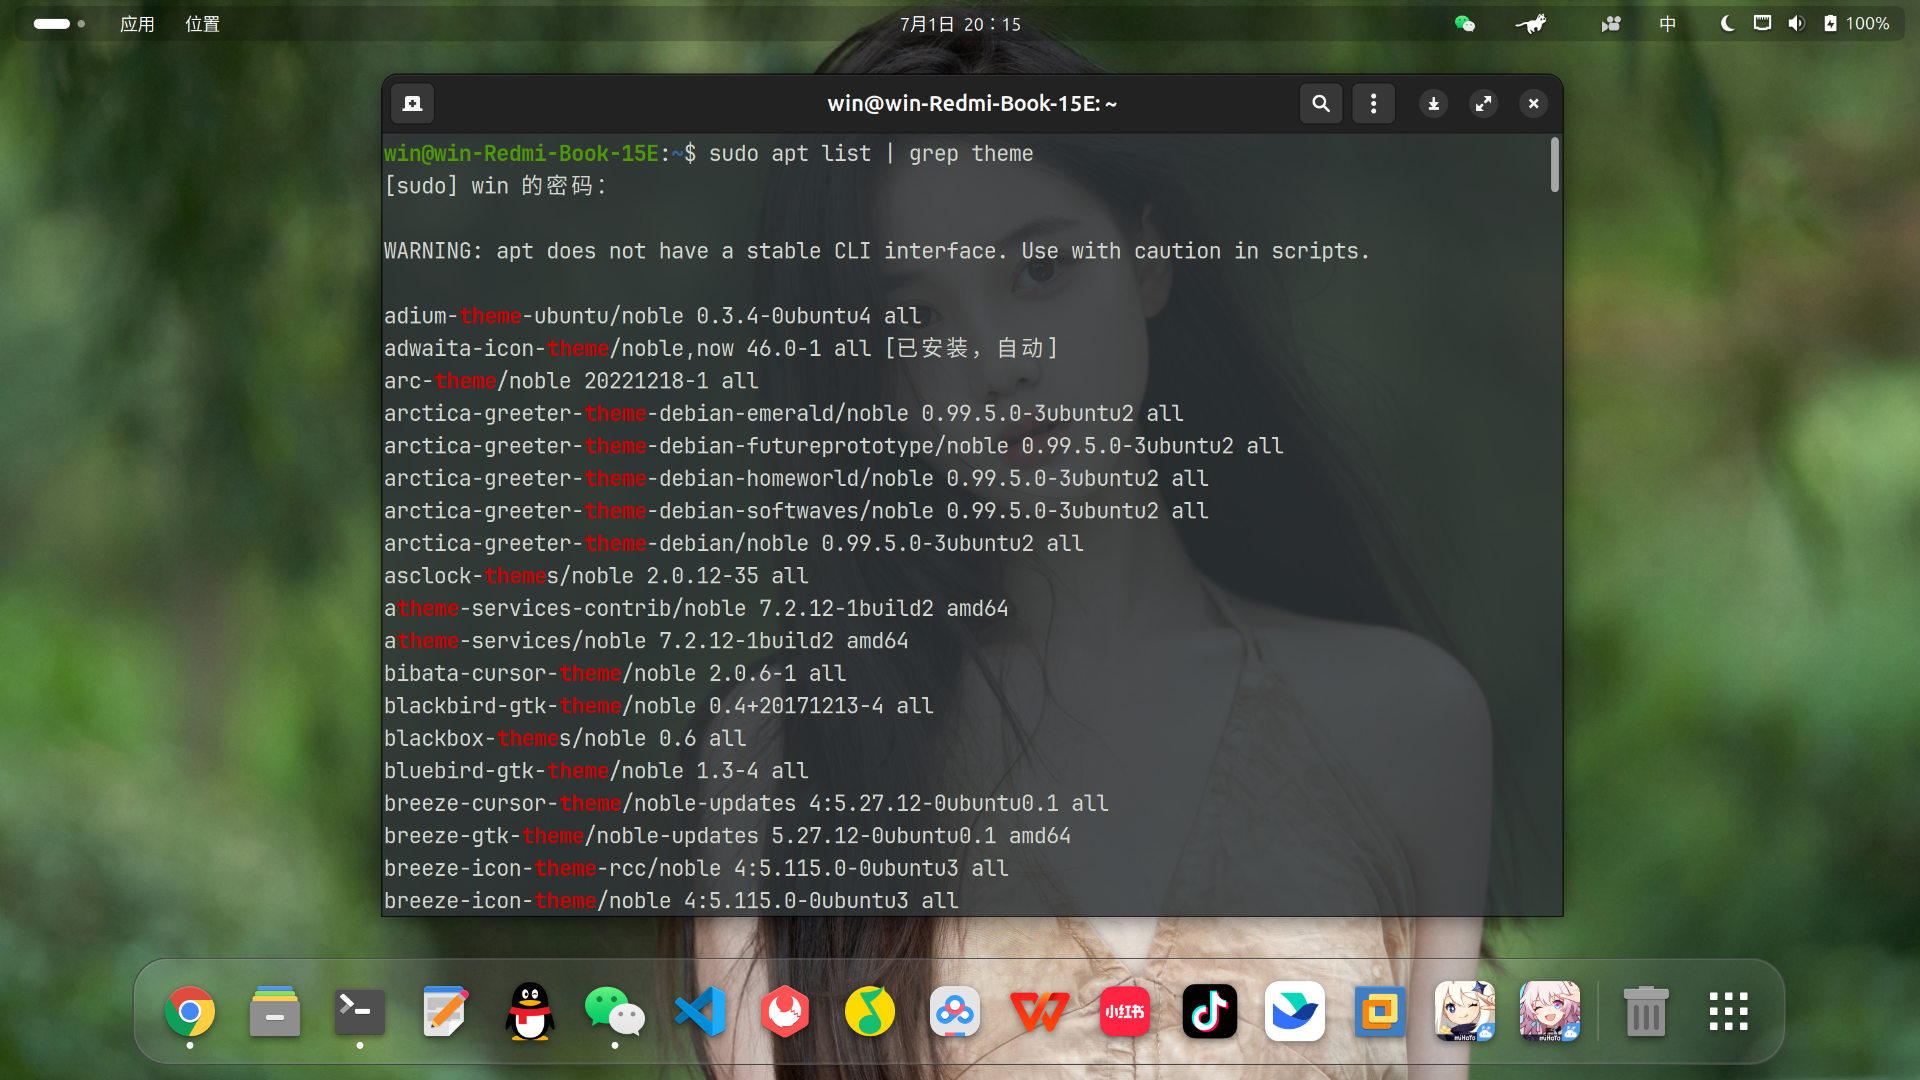Image resolution: width=1920 pixels, height=1080 pixels.
Task: Click running animal tray icon
Action: [x=1530, y=24]
